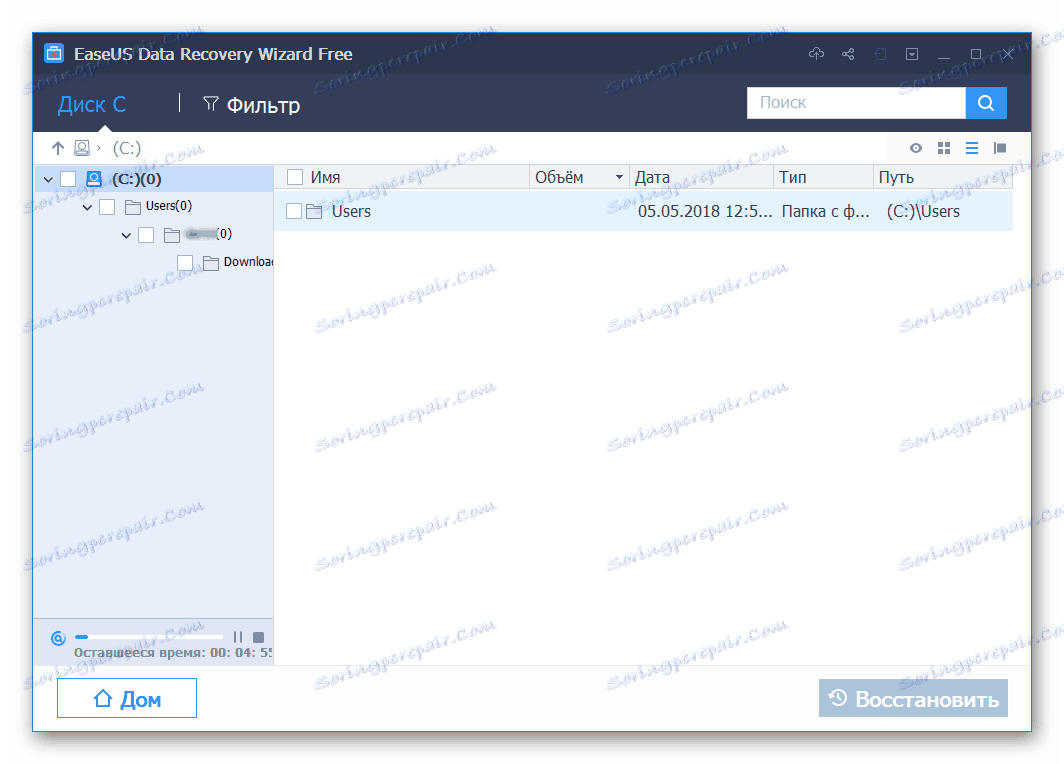This screenshot has width=1064, height=764.
Task: Open cloud upload icon in title bar
Action: pyautogui.click(x=816, y=54)
